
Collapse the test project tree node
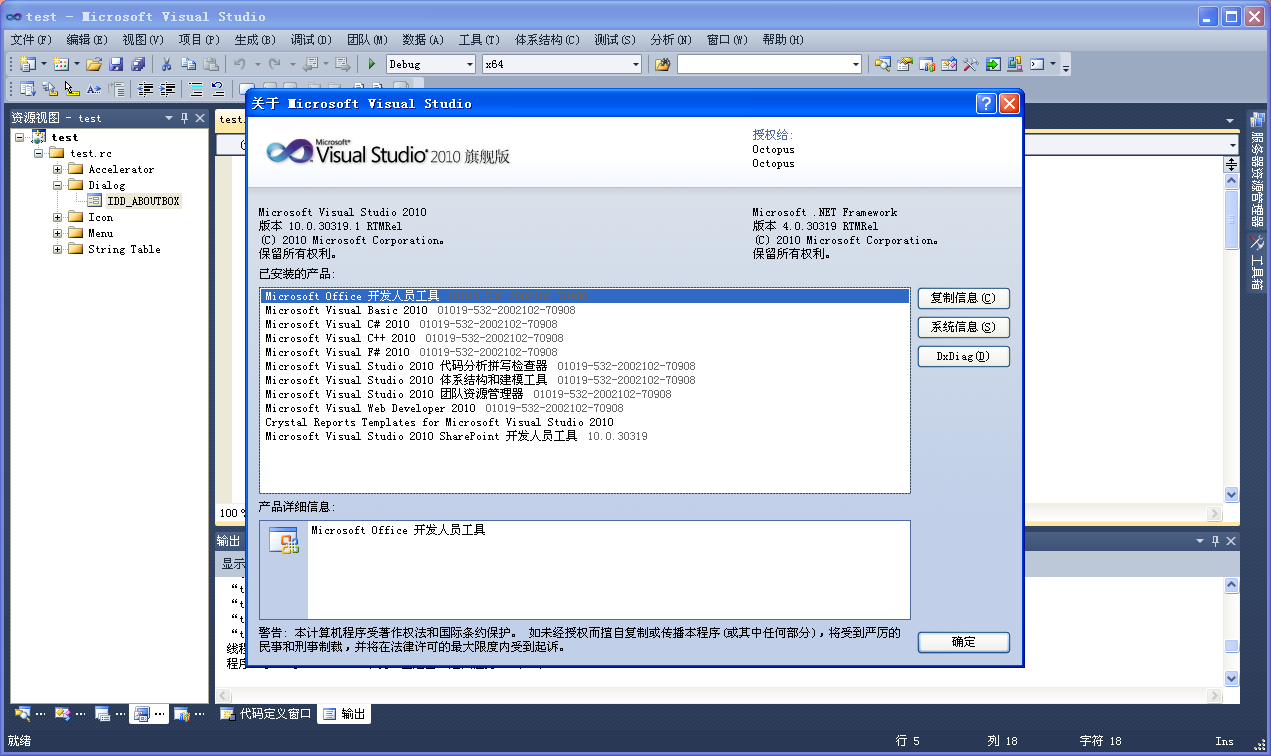coord(20,137)
